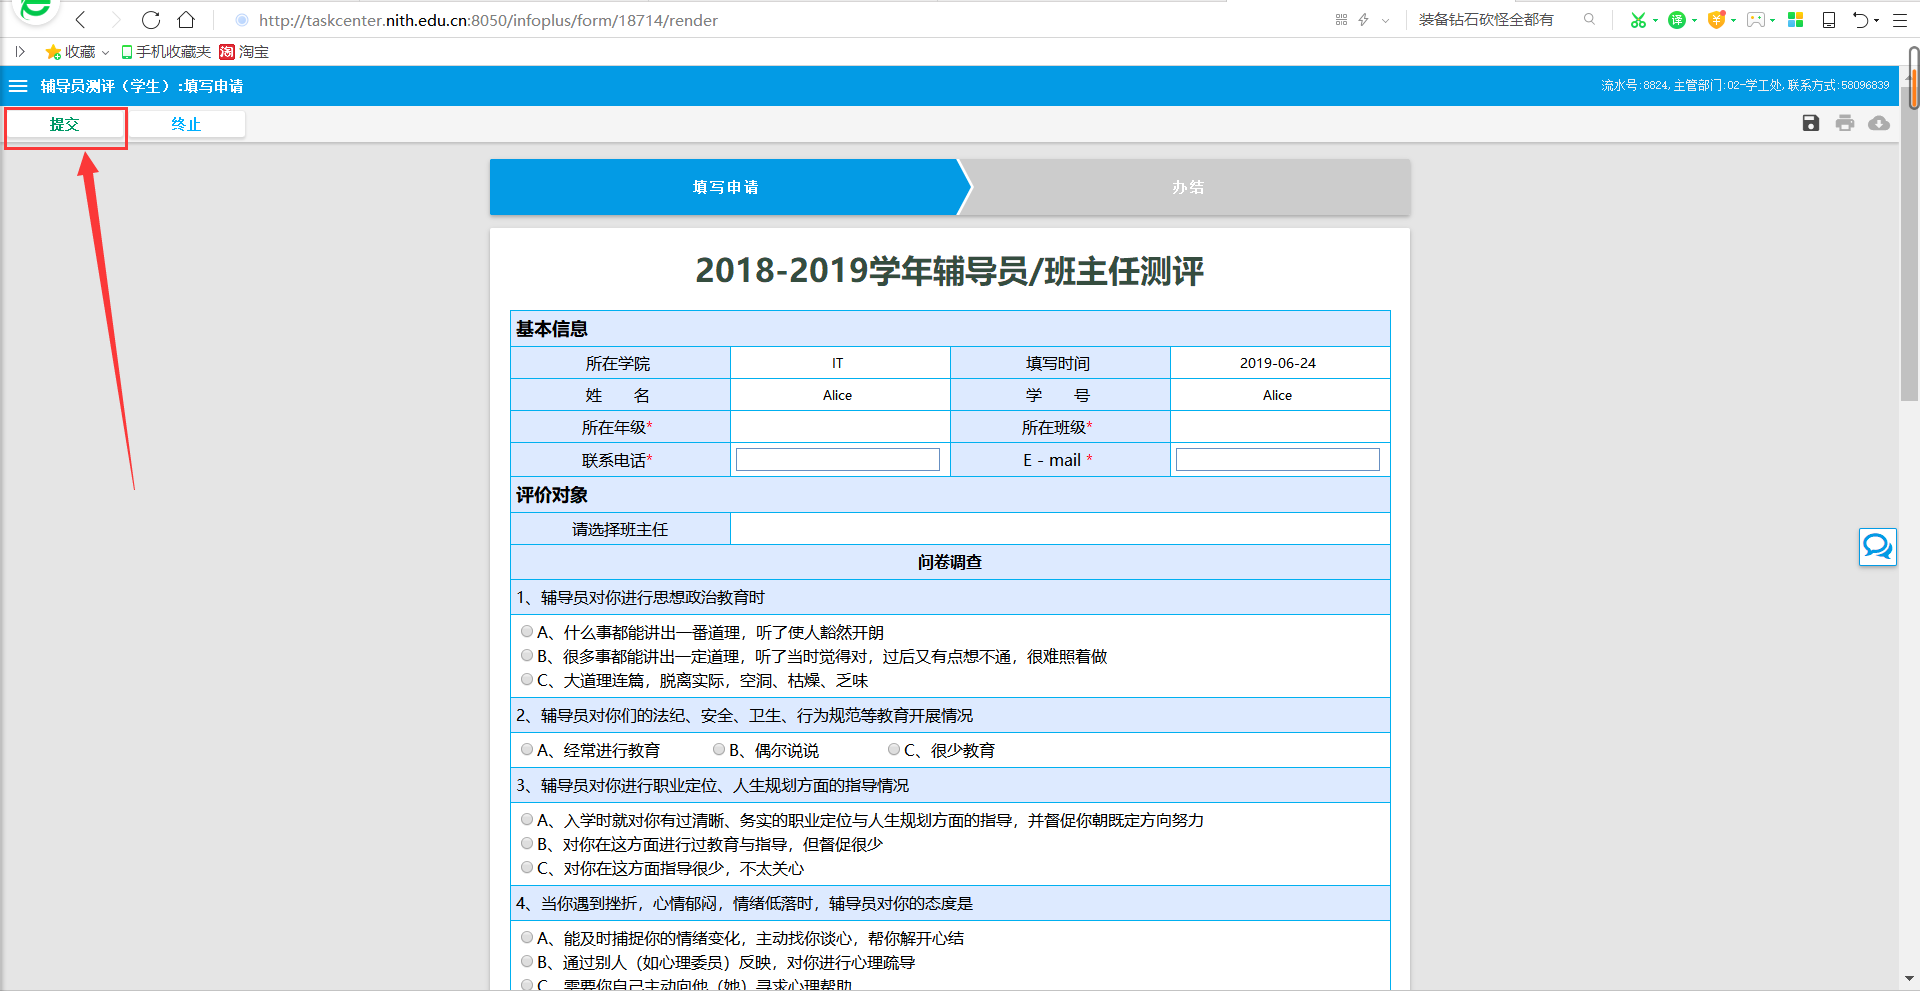Expand the shield icon dropdown arrow

click(x=1733, y=21)
